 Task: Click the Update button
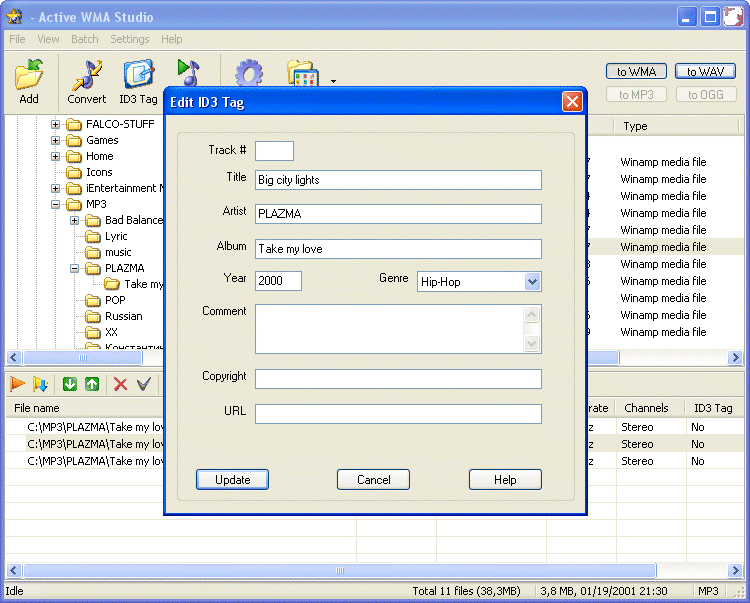[x=232, y=480]
